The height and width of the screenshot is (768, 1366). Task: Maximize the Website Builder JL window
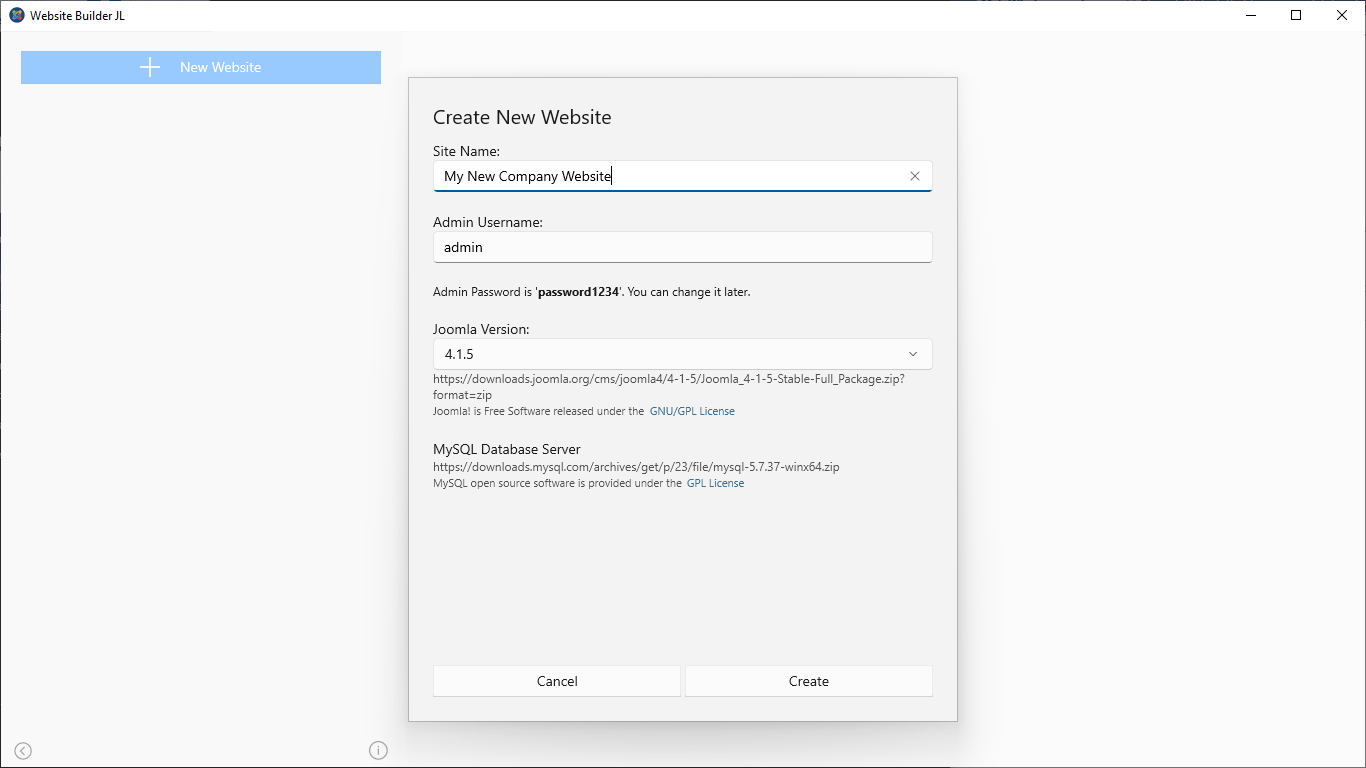pos(1296,15)
